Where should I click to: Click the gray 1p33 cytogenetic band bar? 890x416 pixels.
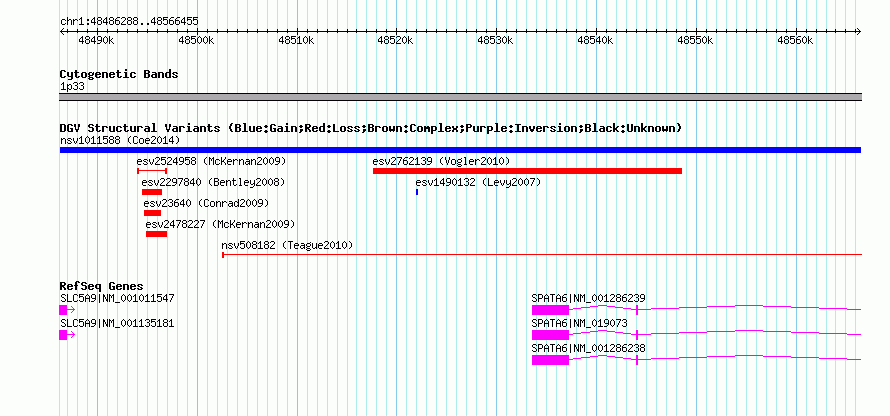coord(460,97)
